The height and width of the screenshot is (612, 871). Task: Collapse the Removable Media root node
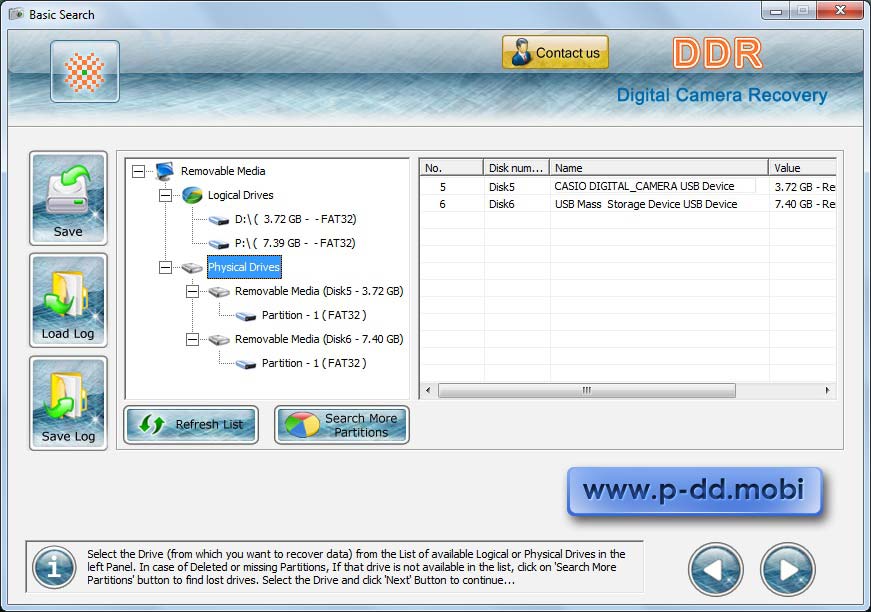coord(138,171)
